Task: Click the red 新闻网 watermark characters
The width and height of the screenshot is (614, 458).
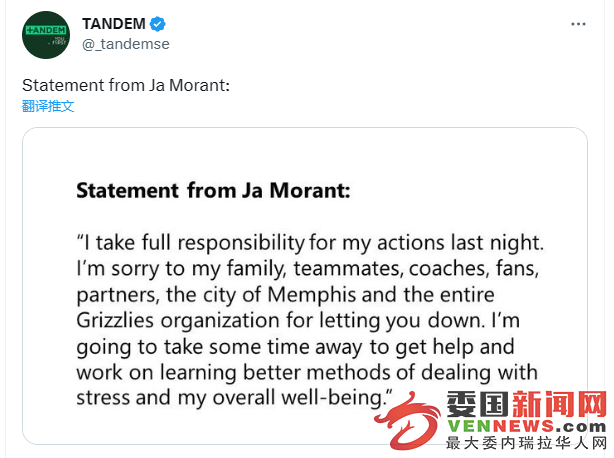Action: click(x=560, y=404)
